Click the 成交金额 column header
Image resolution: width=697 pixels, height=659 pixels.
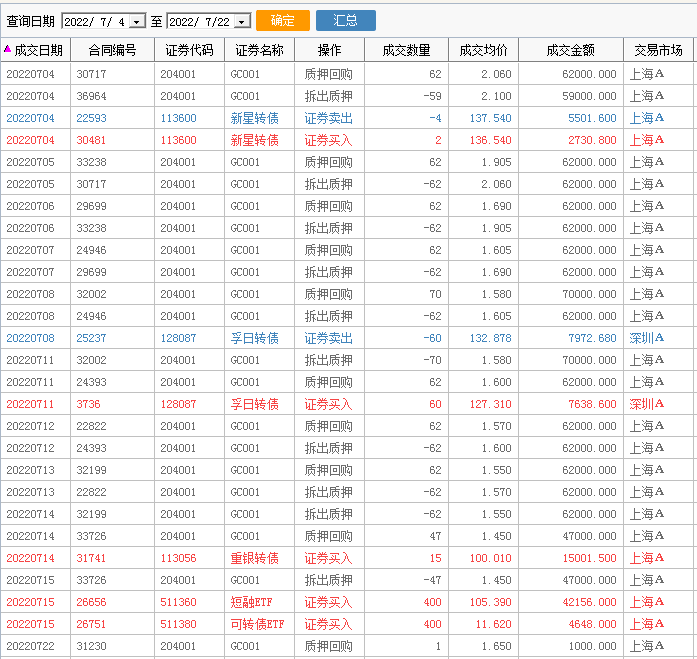click(x=570, y=50)
